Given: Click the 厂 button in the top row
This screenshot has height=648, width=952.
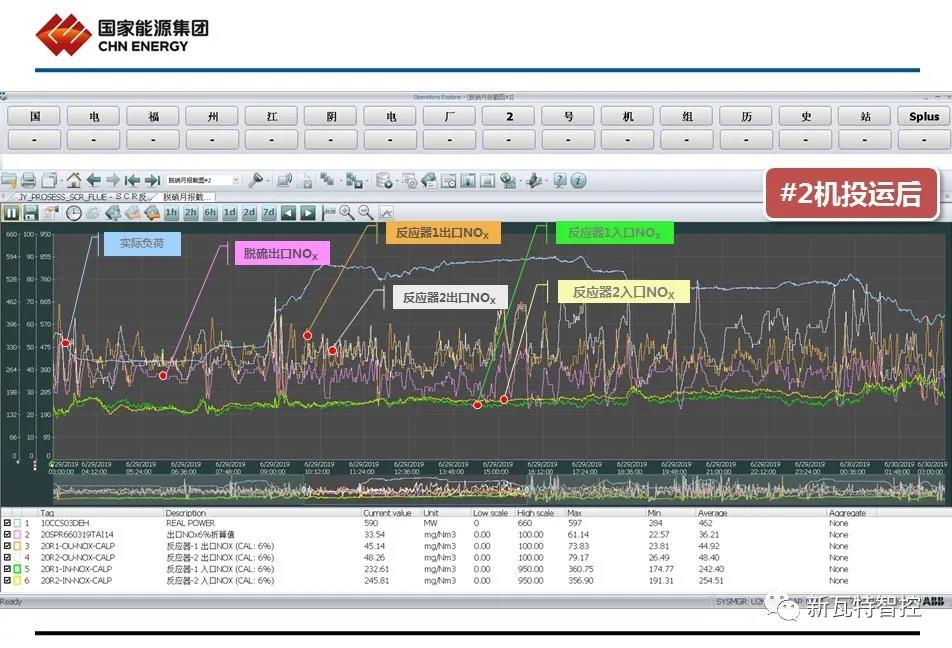Looking at the screenshot, I should tap(449, 116).
